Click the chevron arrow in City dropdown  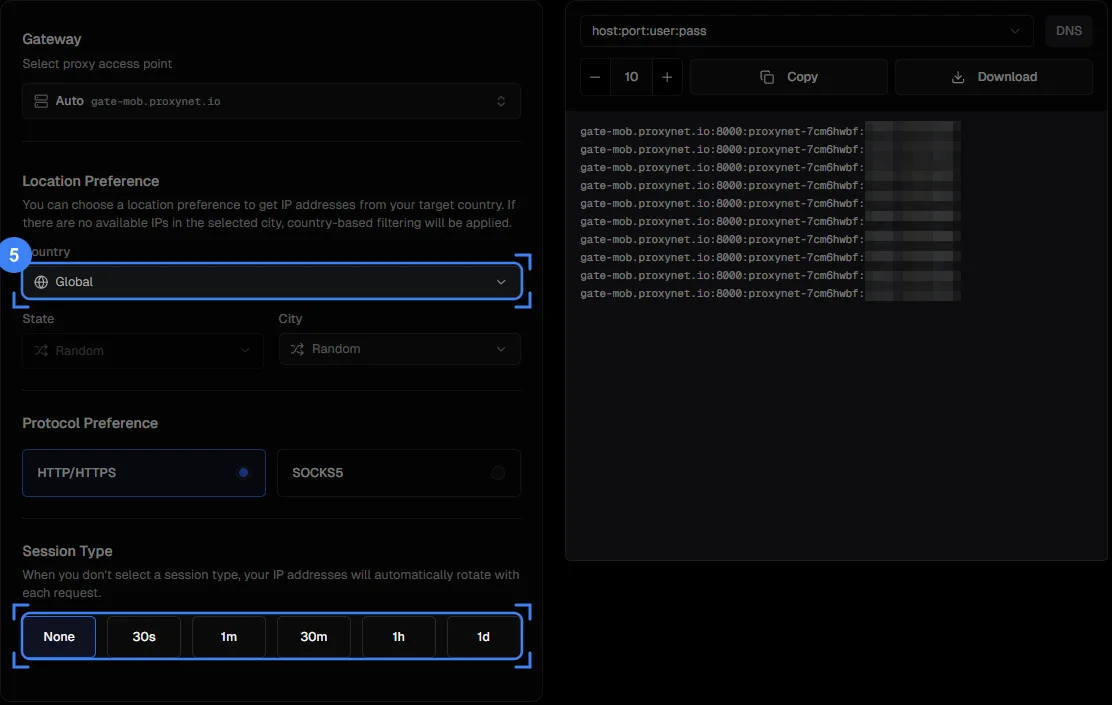tap(501, 349)
